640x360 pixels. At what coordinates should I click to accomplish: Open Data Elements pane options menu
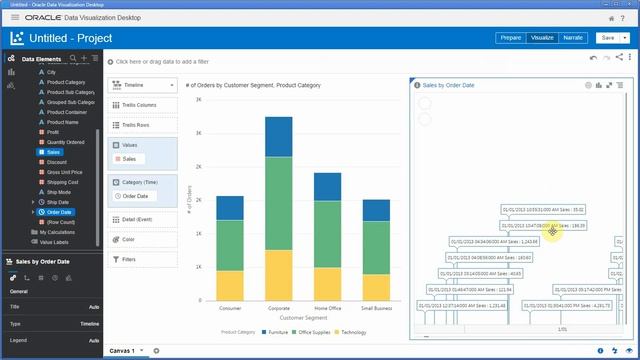coord(95,58)
